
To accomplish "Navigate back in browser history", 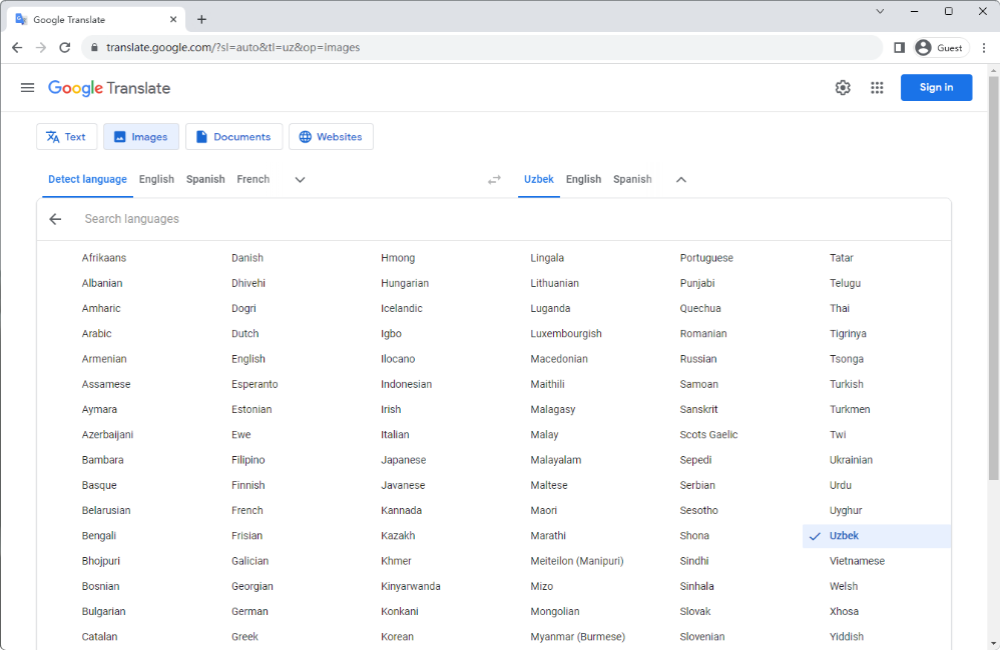I will tap(17, 47).
